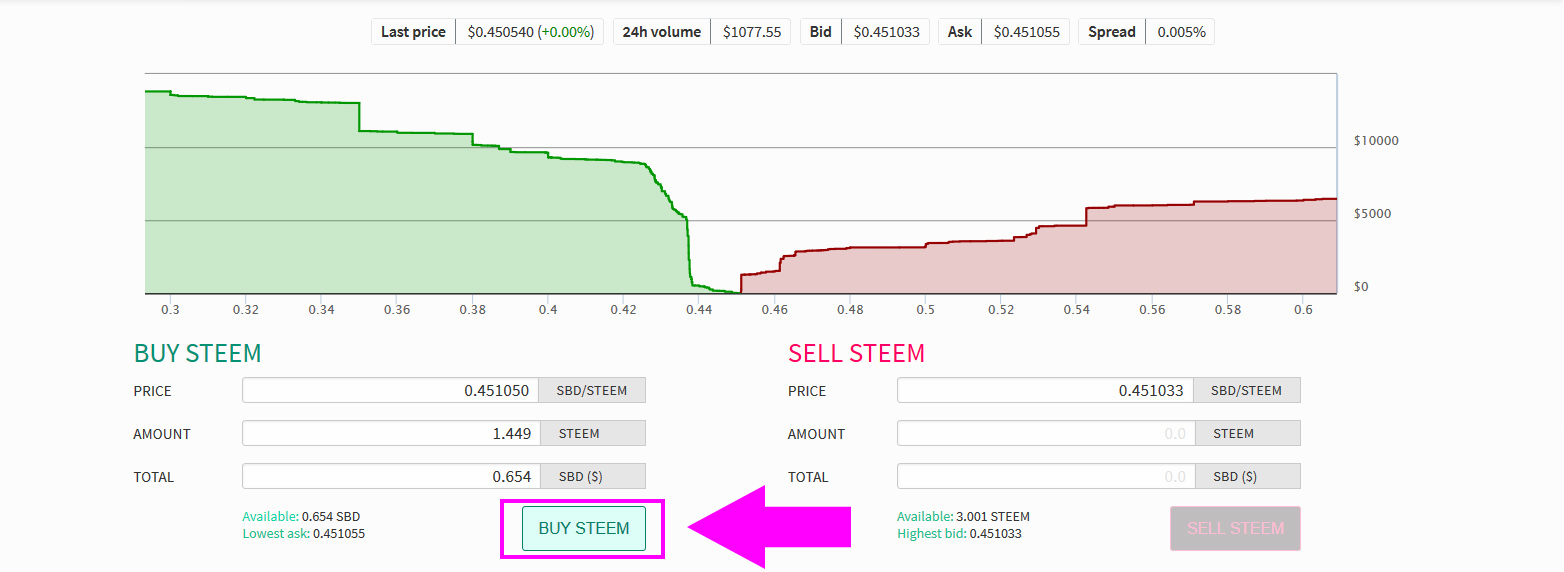Edit the Buy Steem price field
This screenshot has height=572, width=1564.
[x=391, y=390]
